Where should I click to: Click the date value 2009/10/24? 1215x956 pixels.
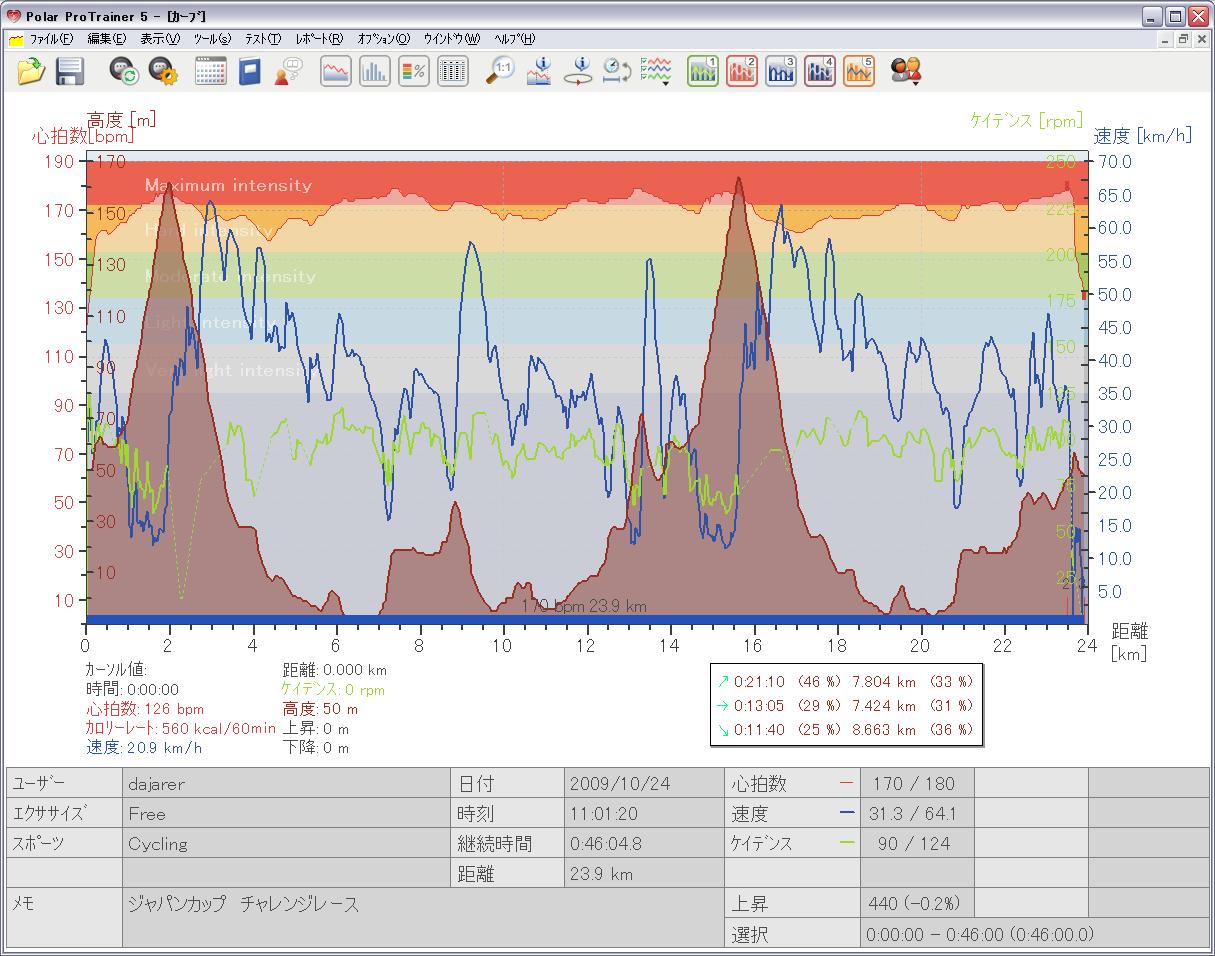(644, 783)
